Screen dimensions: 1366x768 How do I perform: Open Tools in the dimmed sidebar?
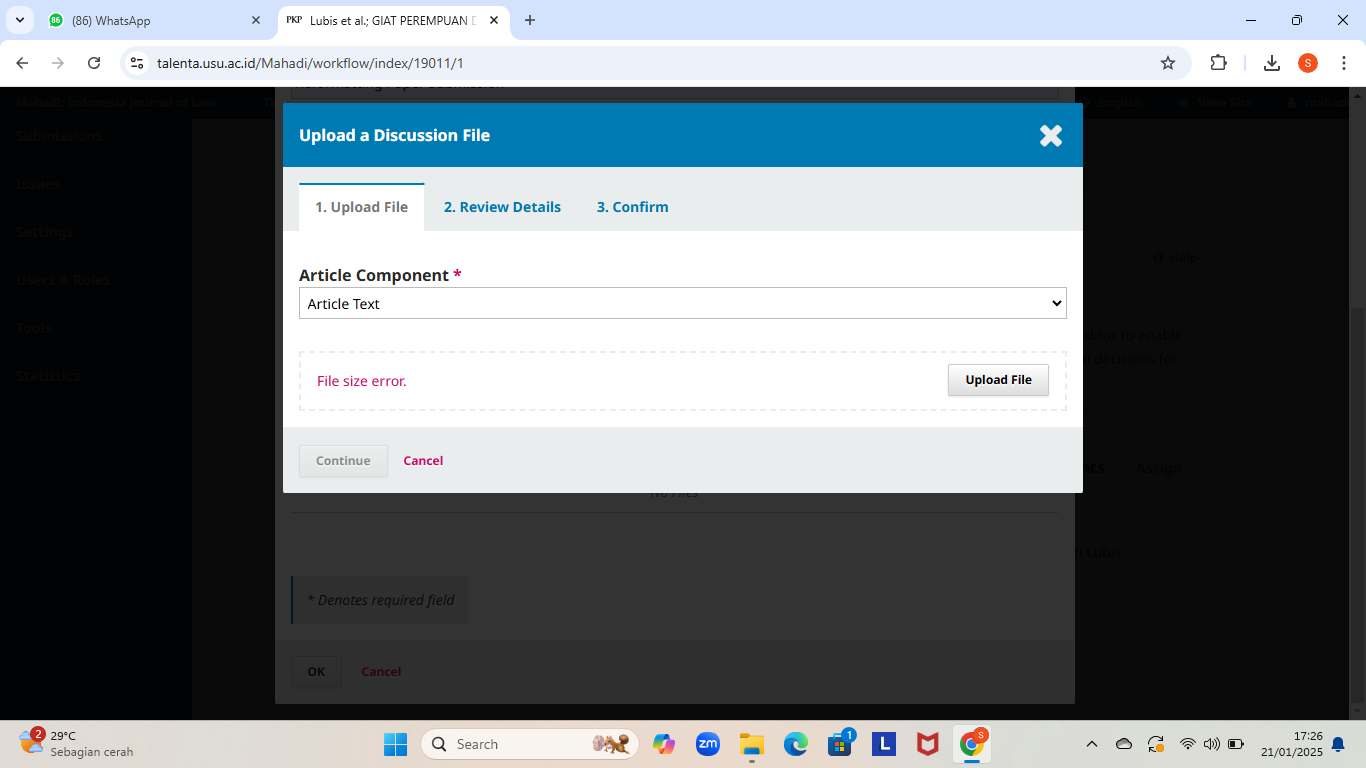click(x=34, y=328)
